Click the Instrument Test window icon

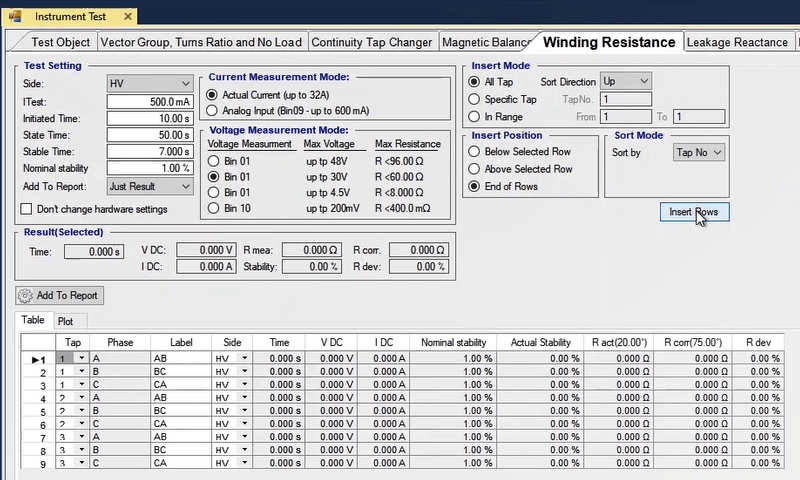15,17
